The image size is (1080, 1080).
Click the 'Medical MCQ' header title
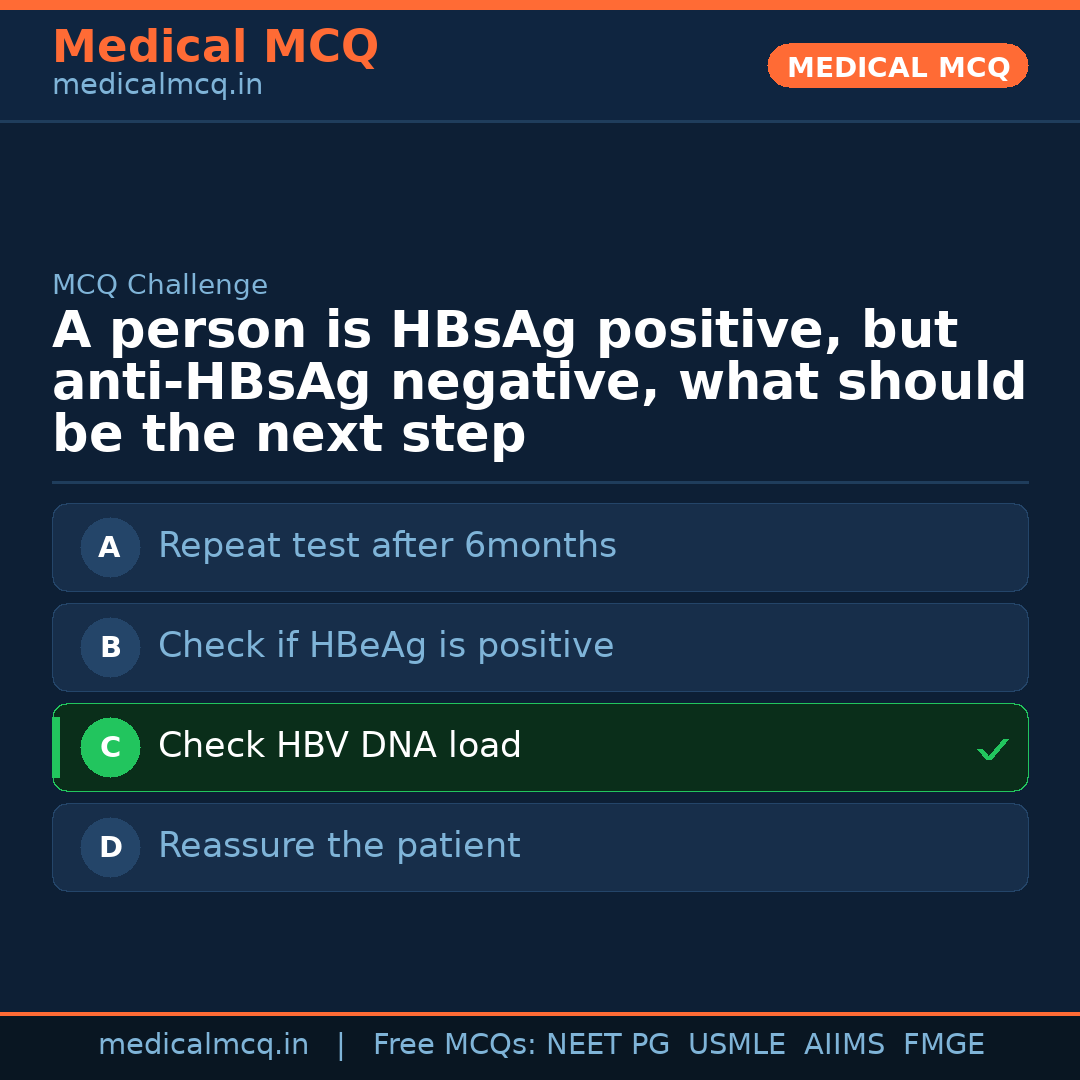pos(215,47)
